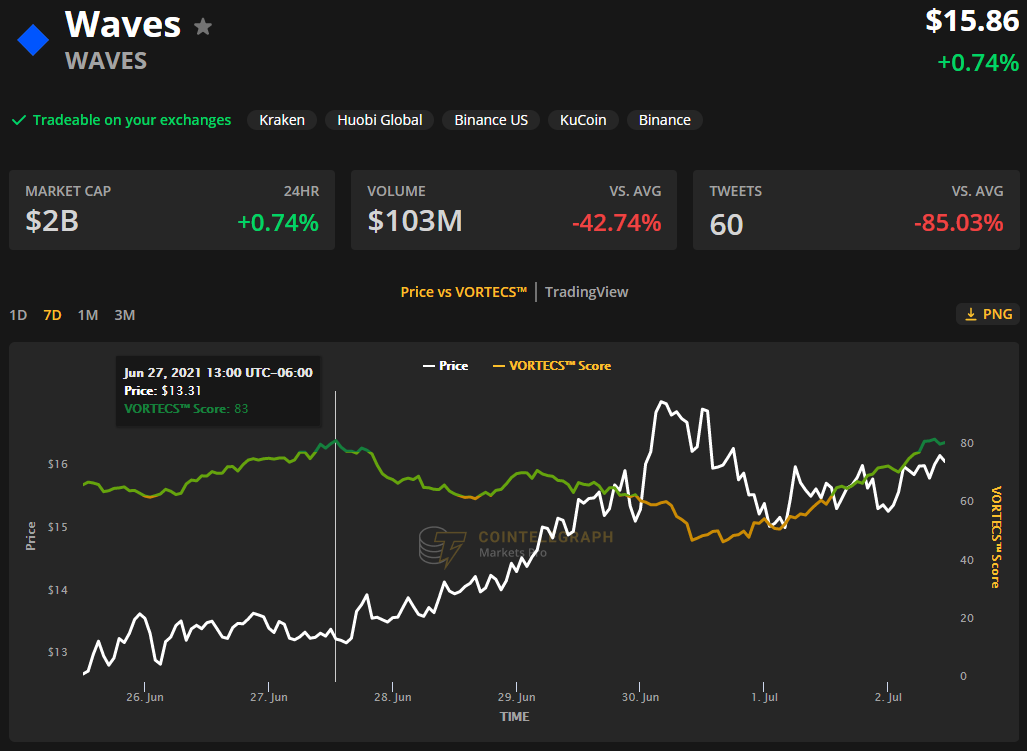
Task: Switch to 1M chart range
Action: tap(88, 315)
